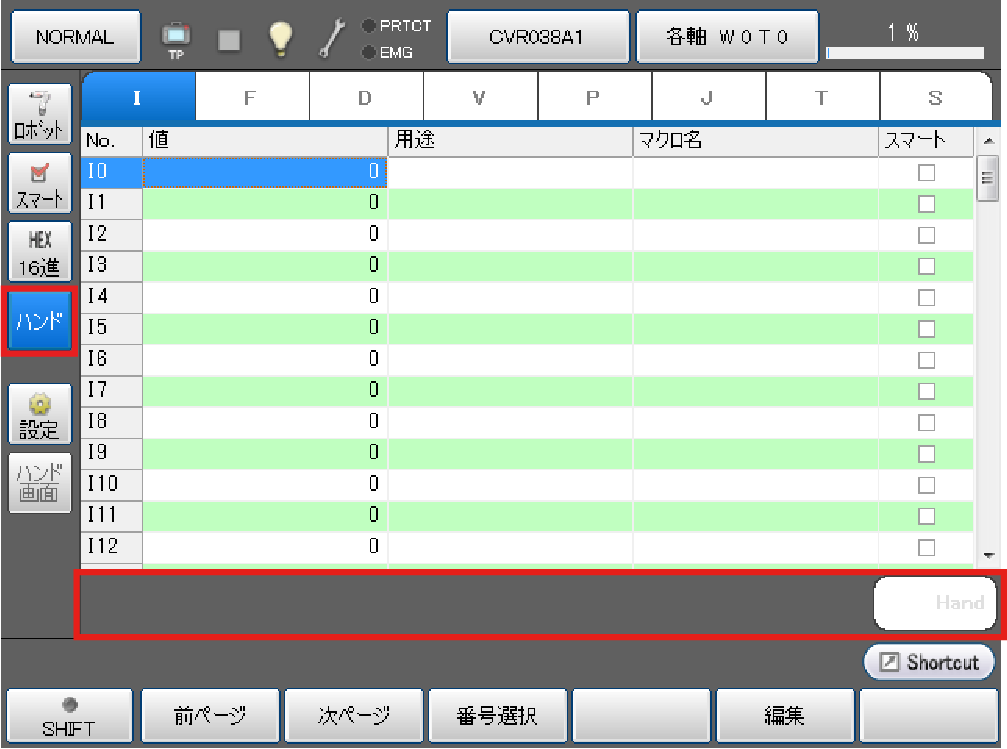Tick the スマート checkbox for I10
The height and width of the screenshot is (749, 1007).
click(x=926, y=484)
